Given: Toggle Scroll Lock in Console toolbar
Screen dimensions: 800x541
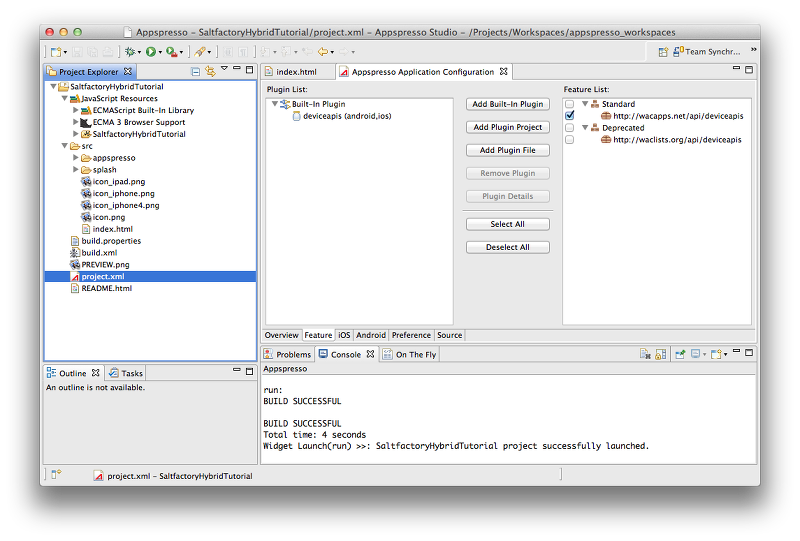Looking at the screenshot, I should (x=661, y=354).
